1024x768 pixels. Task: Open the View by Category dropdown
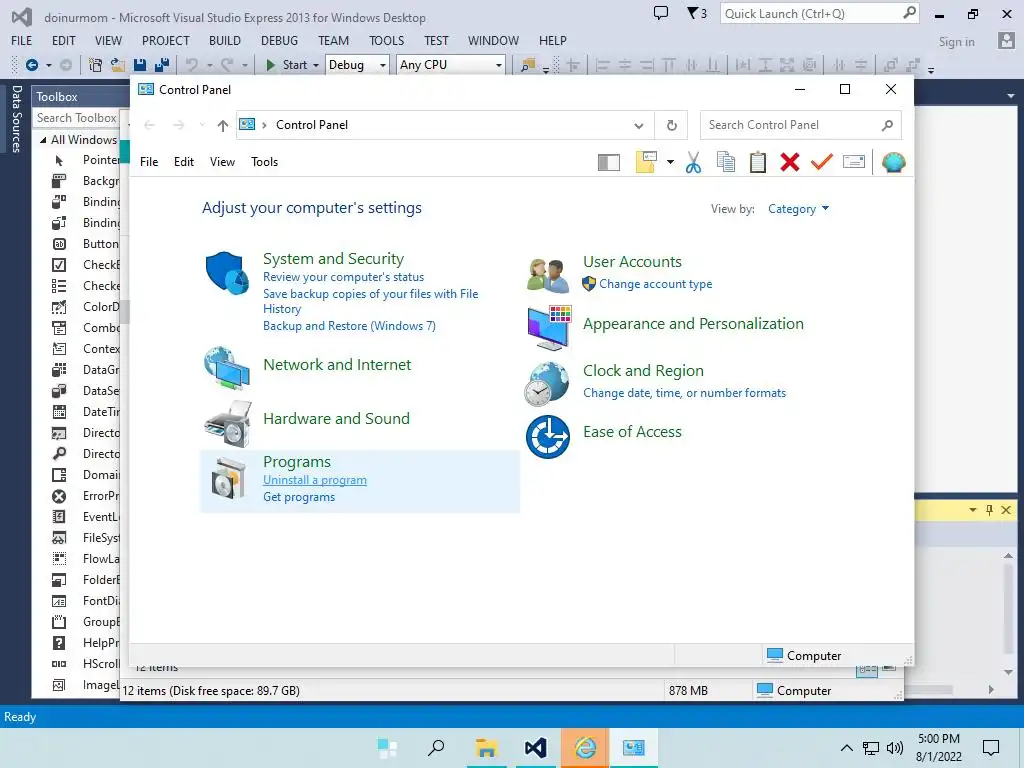[798, 209]
